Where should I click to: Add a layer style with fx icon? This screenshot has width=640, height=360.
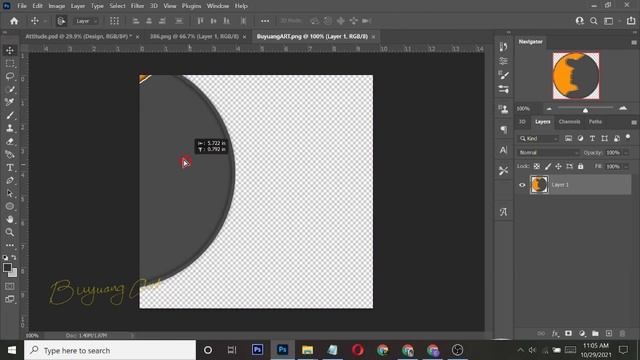[555, 333]
